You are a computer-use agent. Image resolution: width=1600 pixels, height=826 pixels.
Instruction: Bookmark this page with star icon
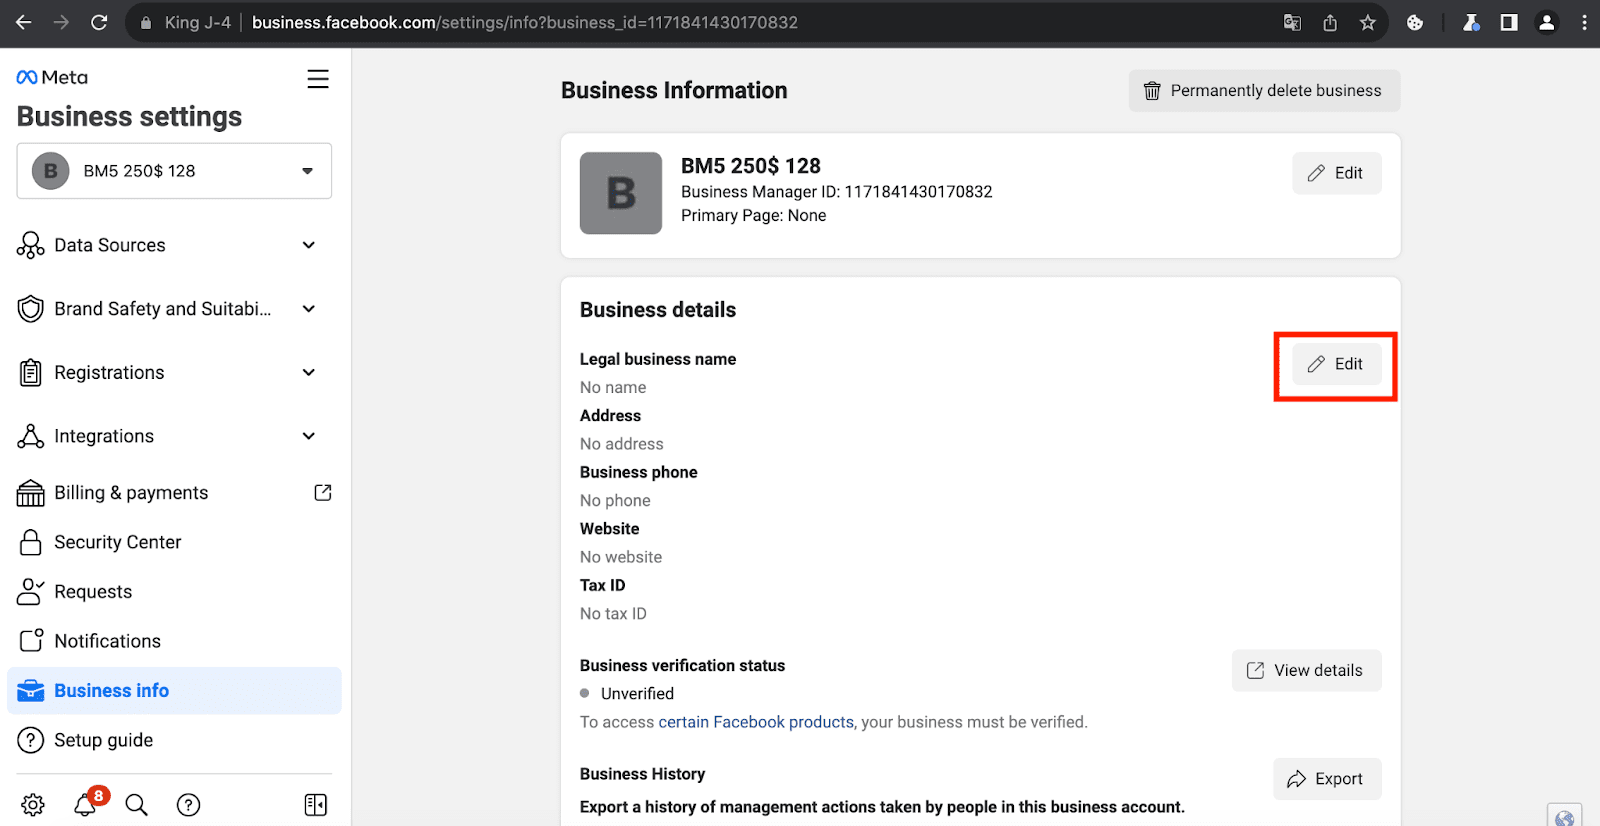tap(1368, 22)
